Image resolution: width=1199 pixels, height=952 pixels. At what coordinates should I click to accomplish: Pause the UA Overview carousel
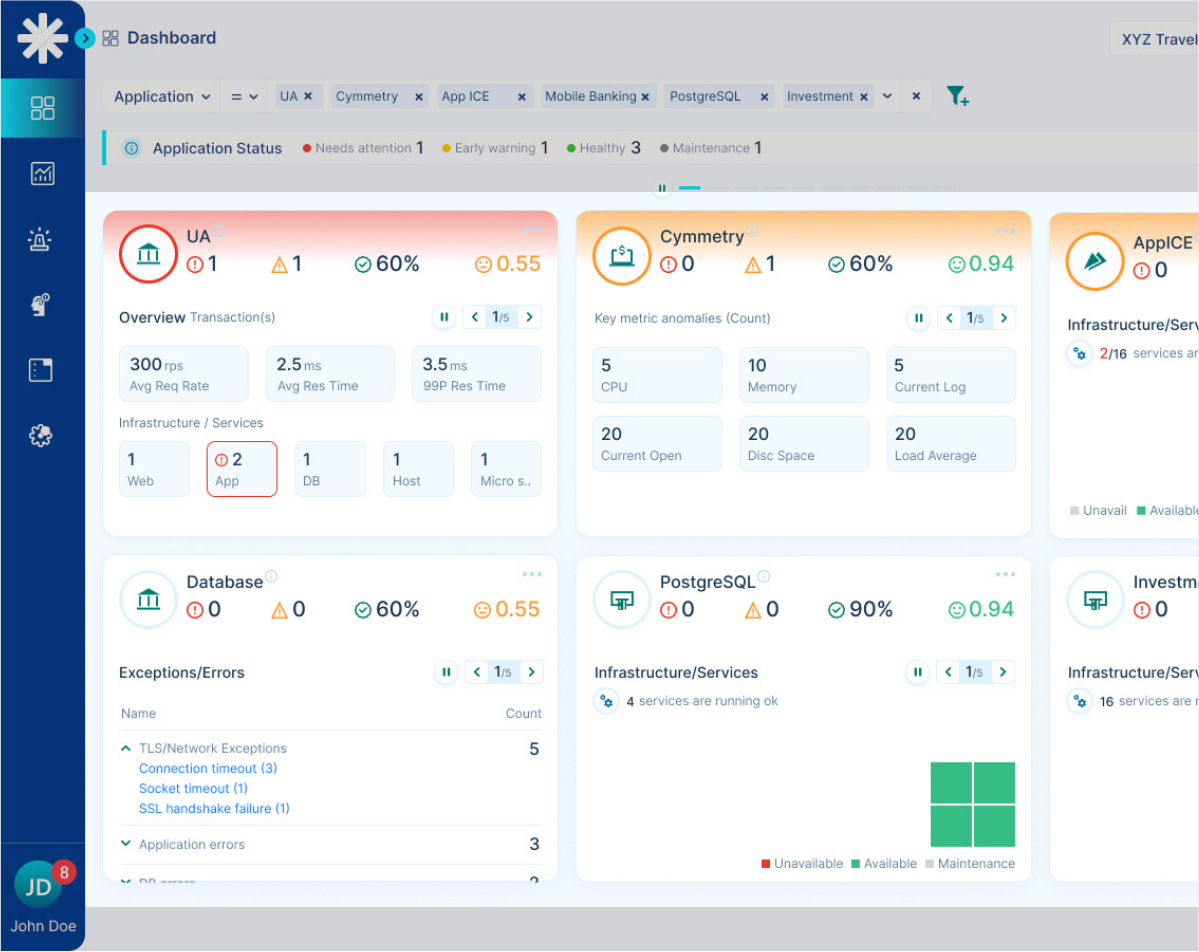[x=444, y=318]
